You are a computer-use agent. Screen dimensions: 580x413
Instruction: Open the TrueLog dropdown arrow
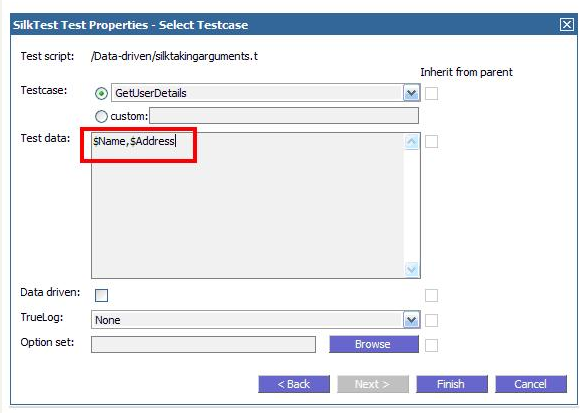click(x=411, y=320)
